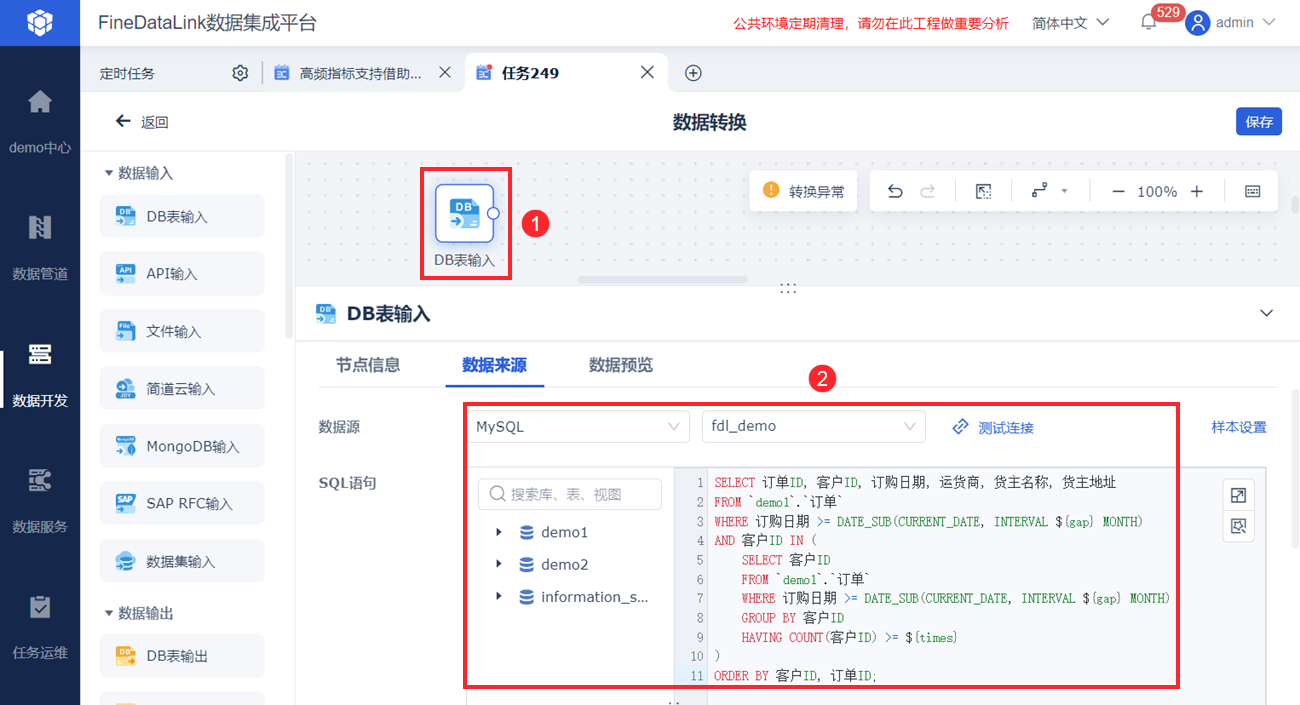This screenshot has height=705, width=1300.
Task: Open the fdl_demo connection dropdown
Action: coord(814,426)
